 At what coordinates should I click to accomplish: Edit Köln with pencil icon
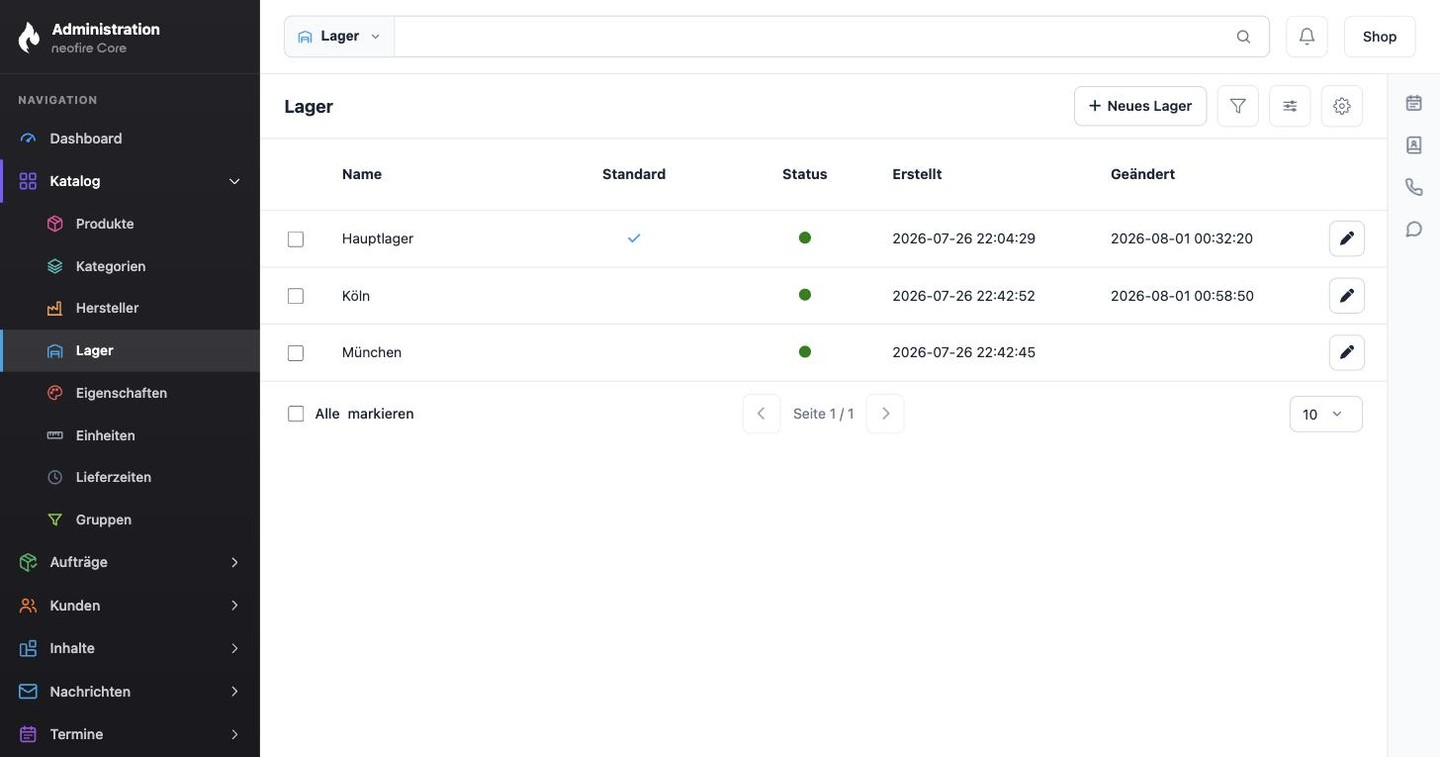pos(1347,296)
